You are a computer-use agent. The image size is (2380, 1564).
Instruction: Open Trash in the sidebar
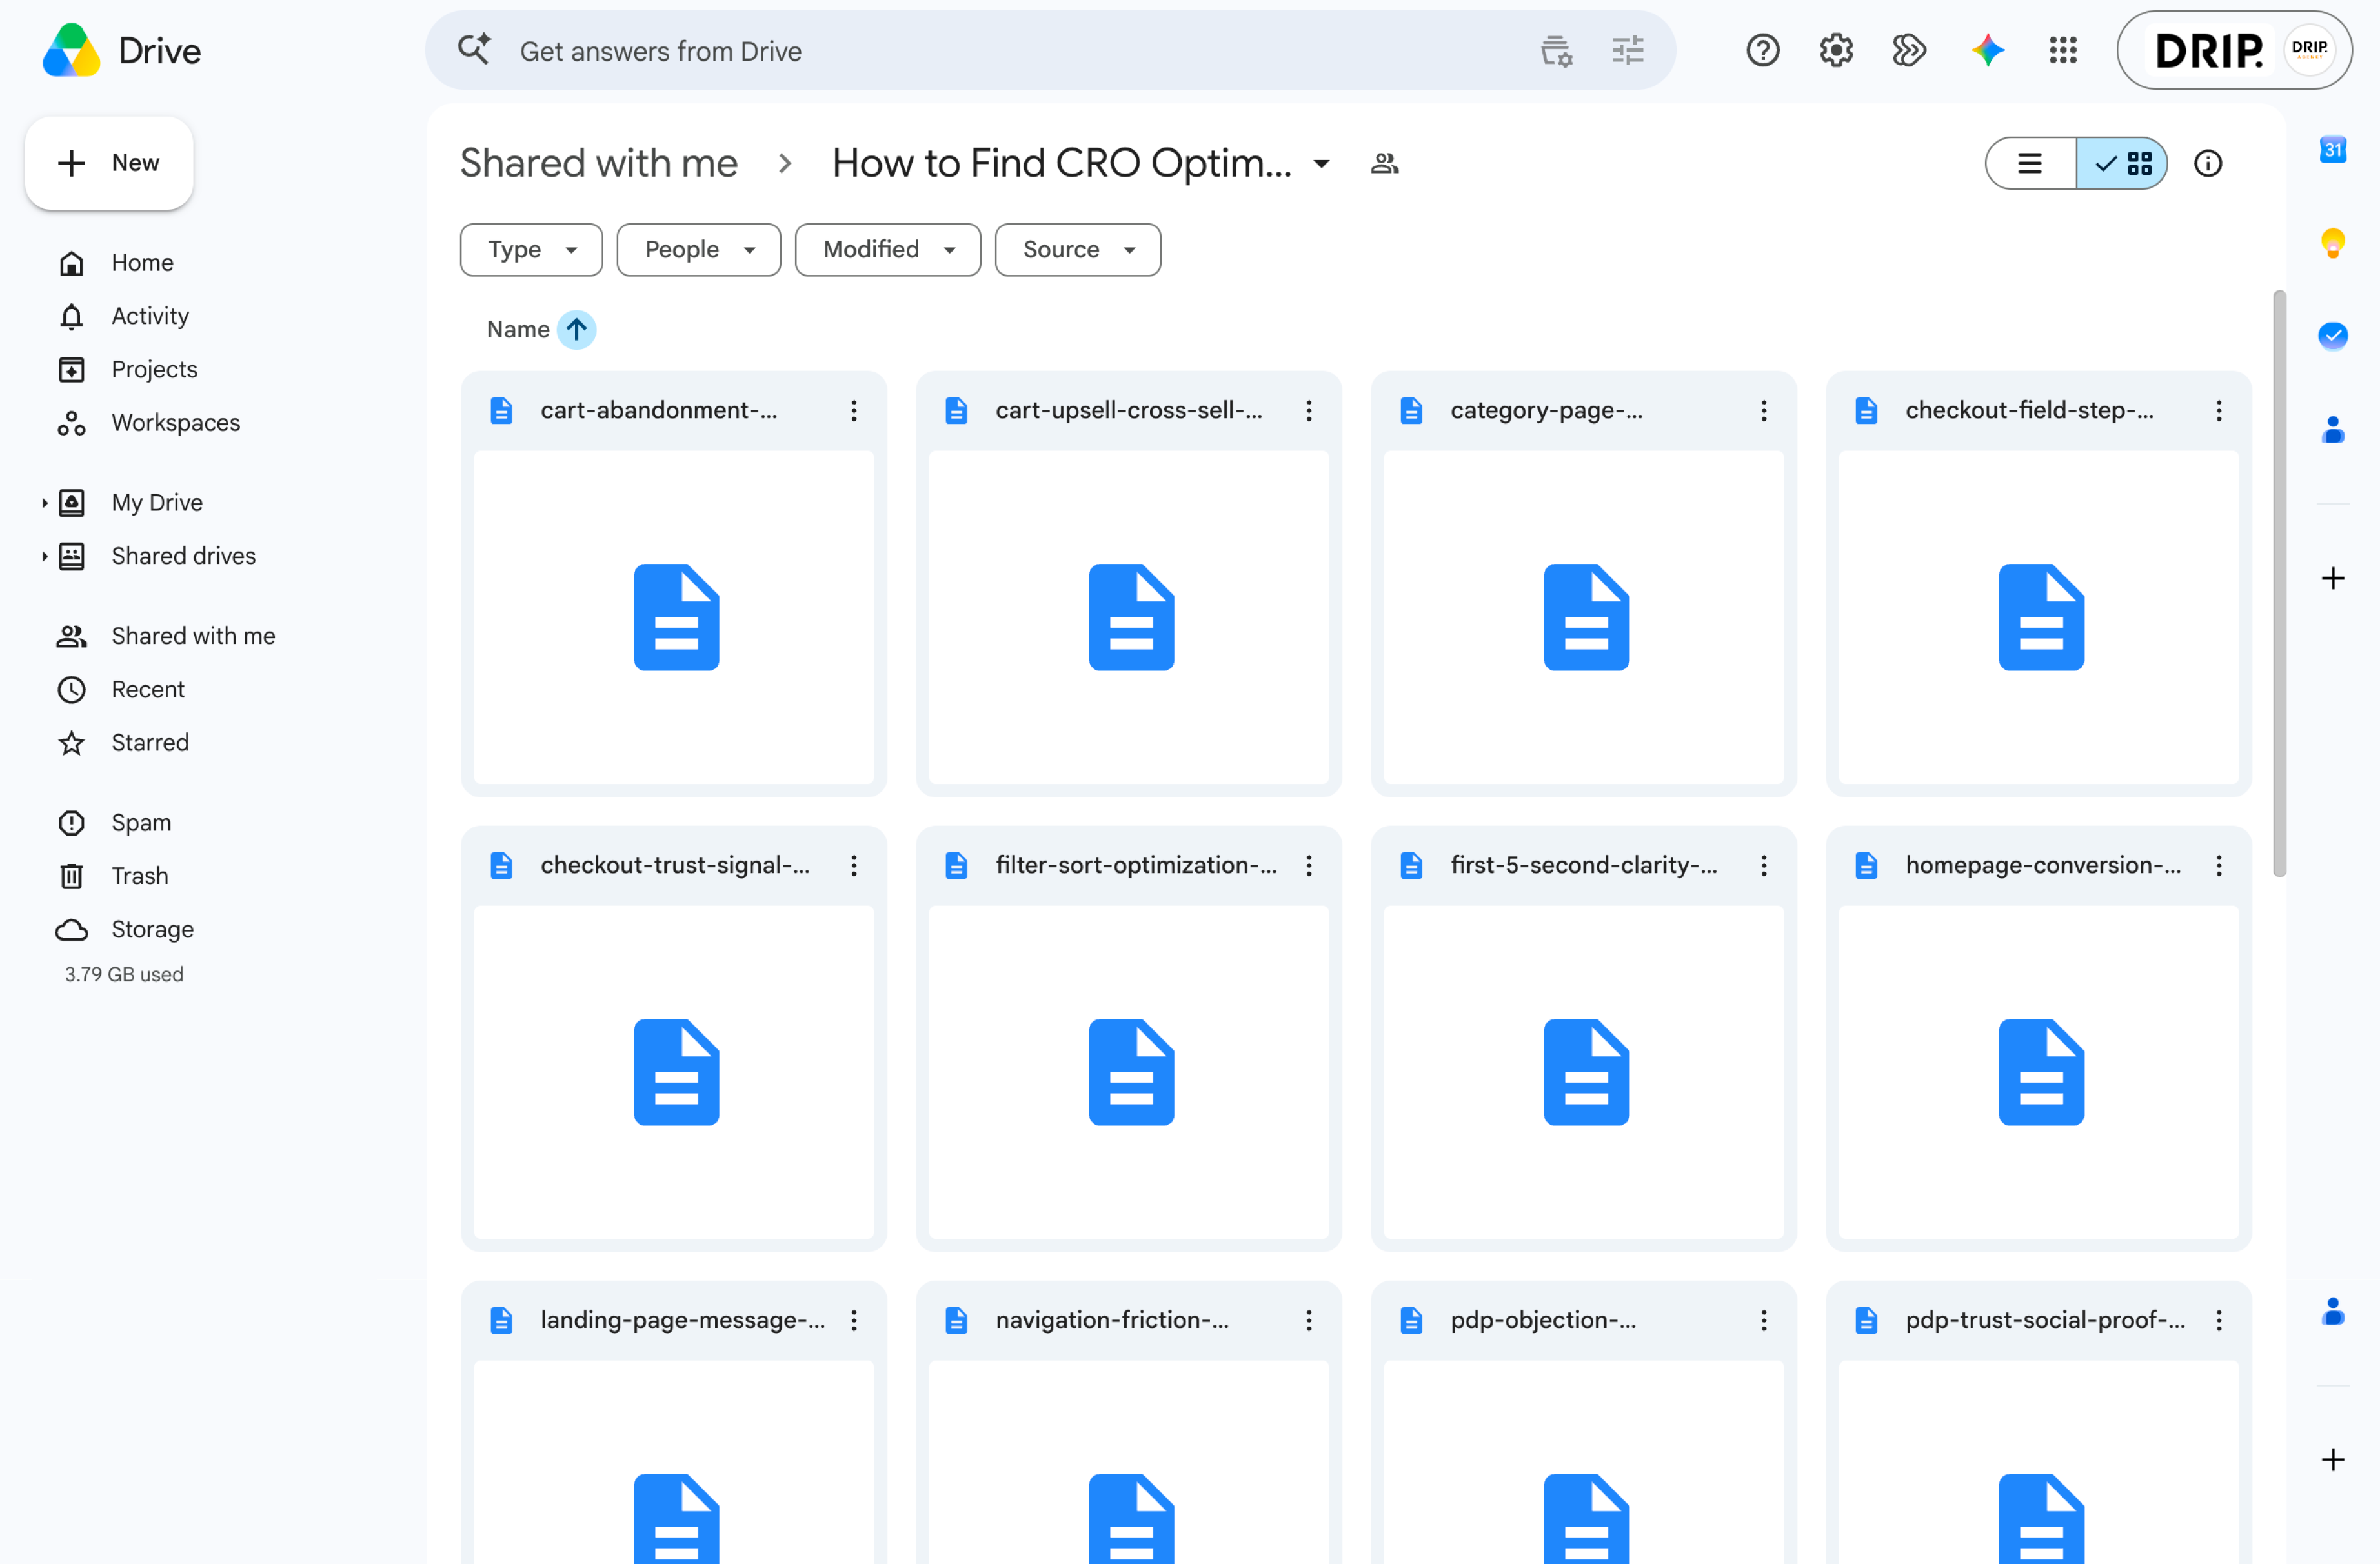click(x=139, y=876)
